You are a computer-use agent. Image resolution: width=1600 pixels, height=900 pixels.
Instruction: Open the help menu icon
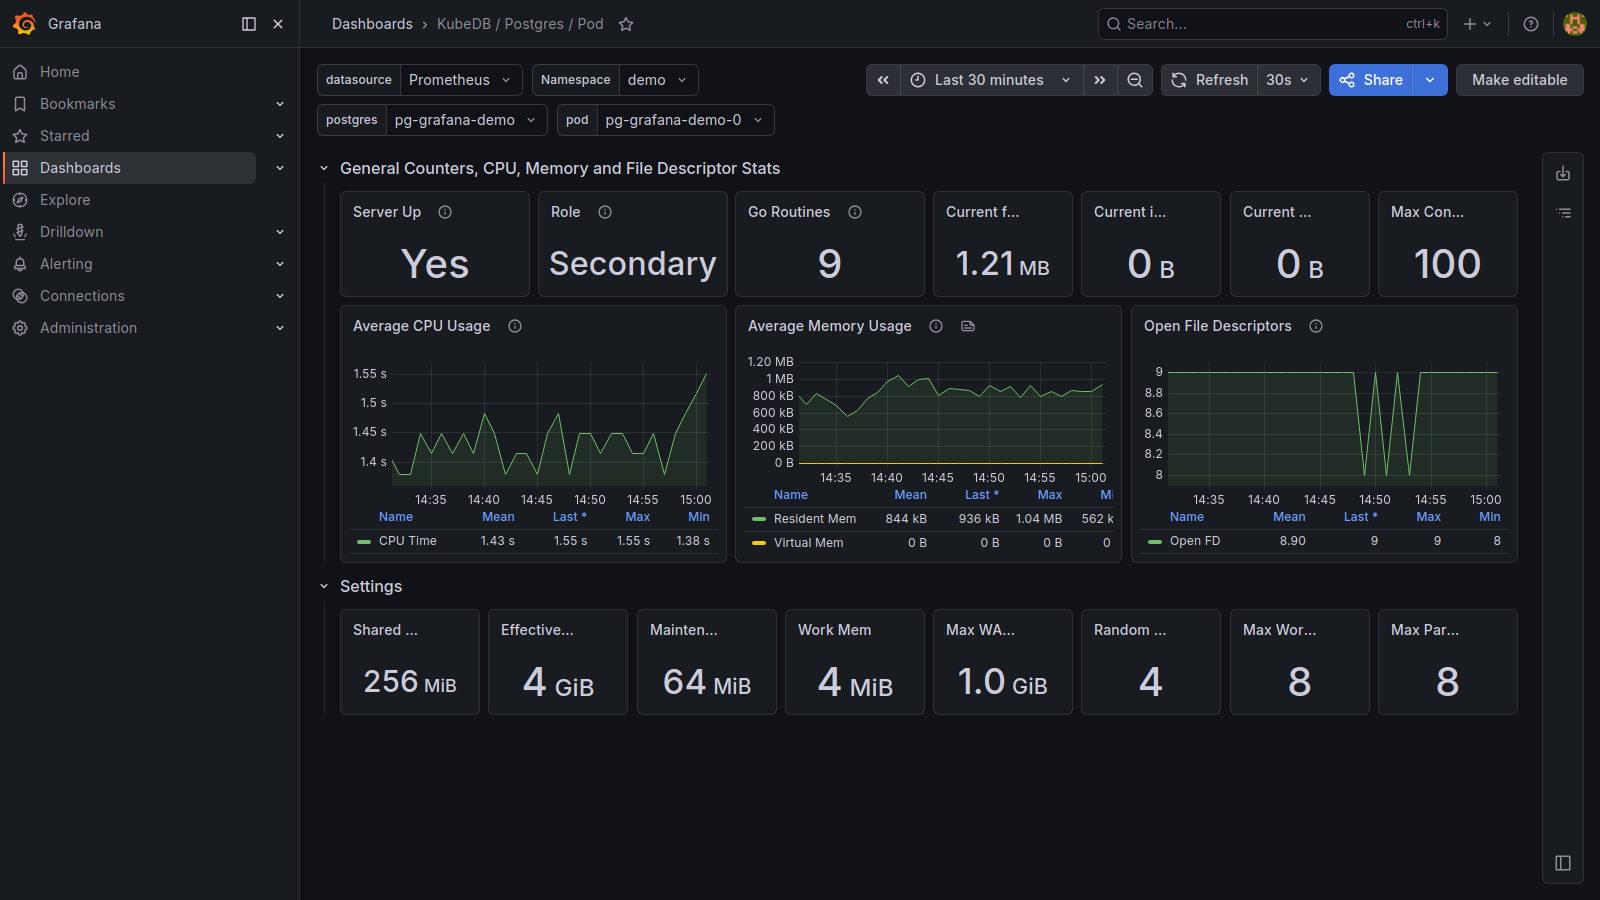(x=1531, y=24)
